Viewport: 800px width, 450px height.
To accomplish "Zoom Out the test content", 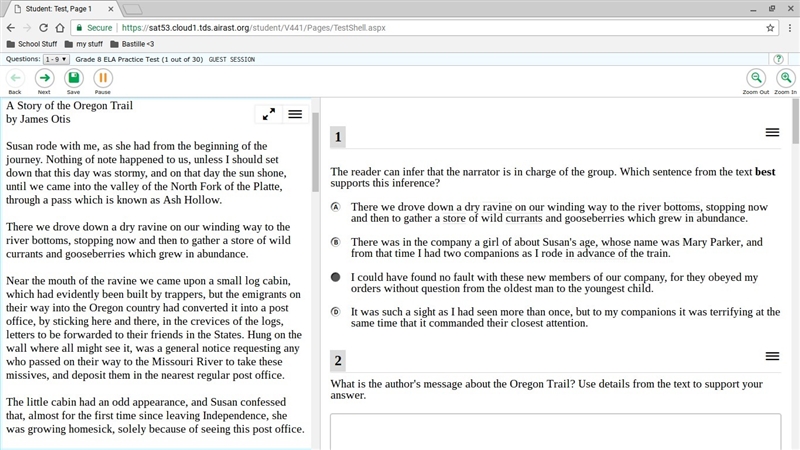I will (x=756, y=79).
